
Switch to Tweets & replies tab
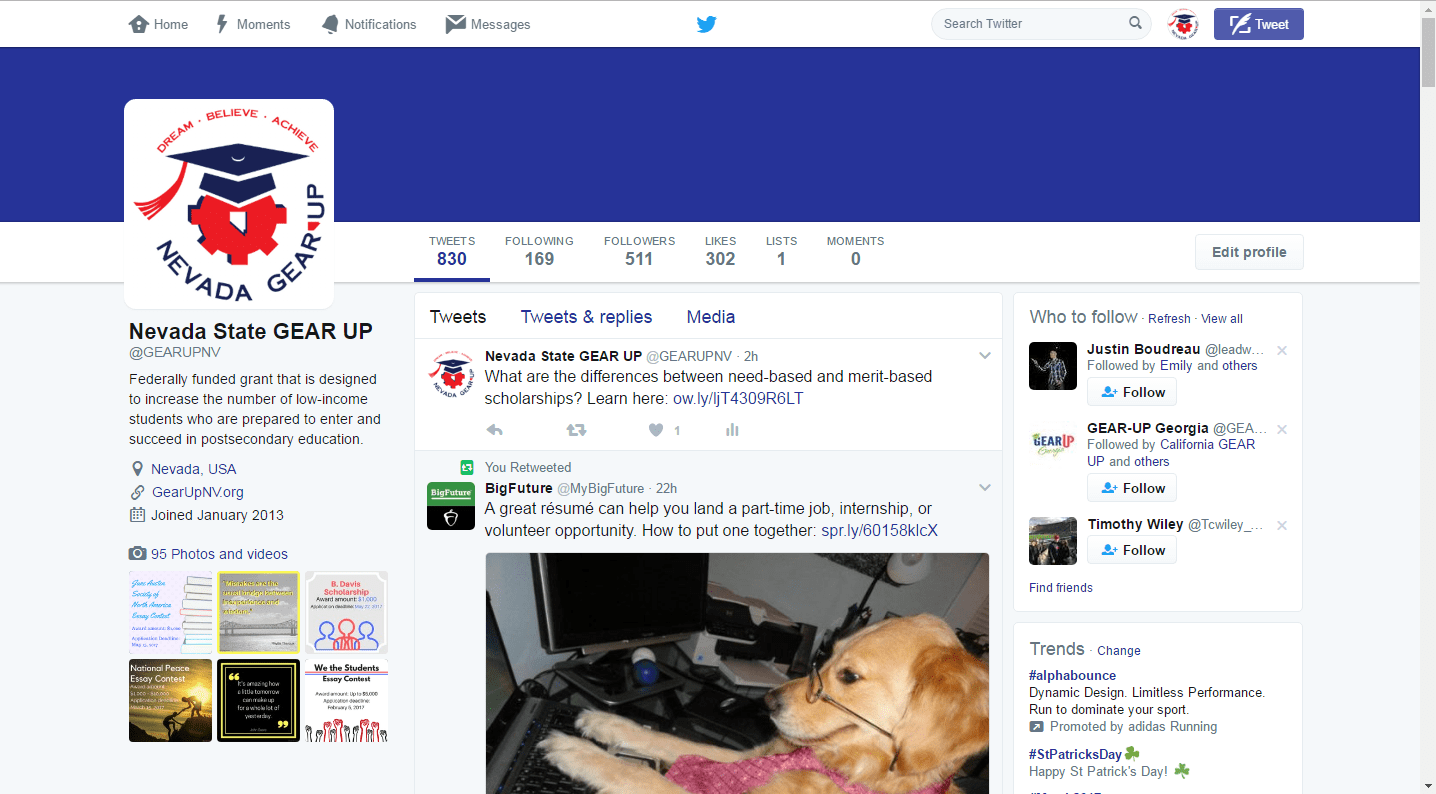coord(586,317)
